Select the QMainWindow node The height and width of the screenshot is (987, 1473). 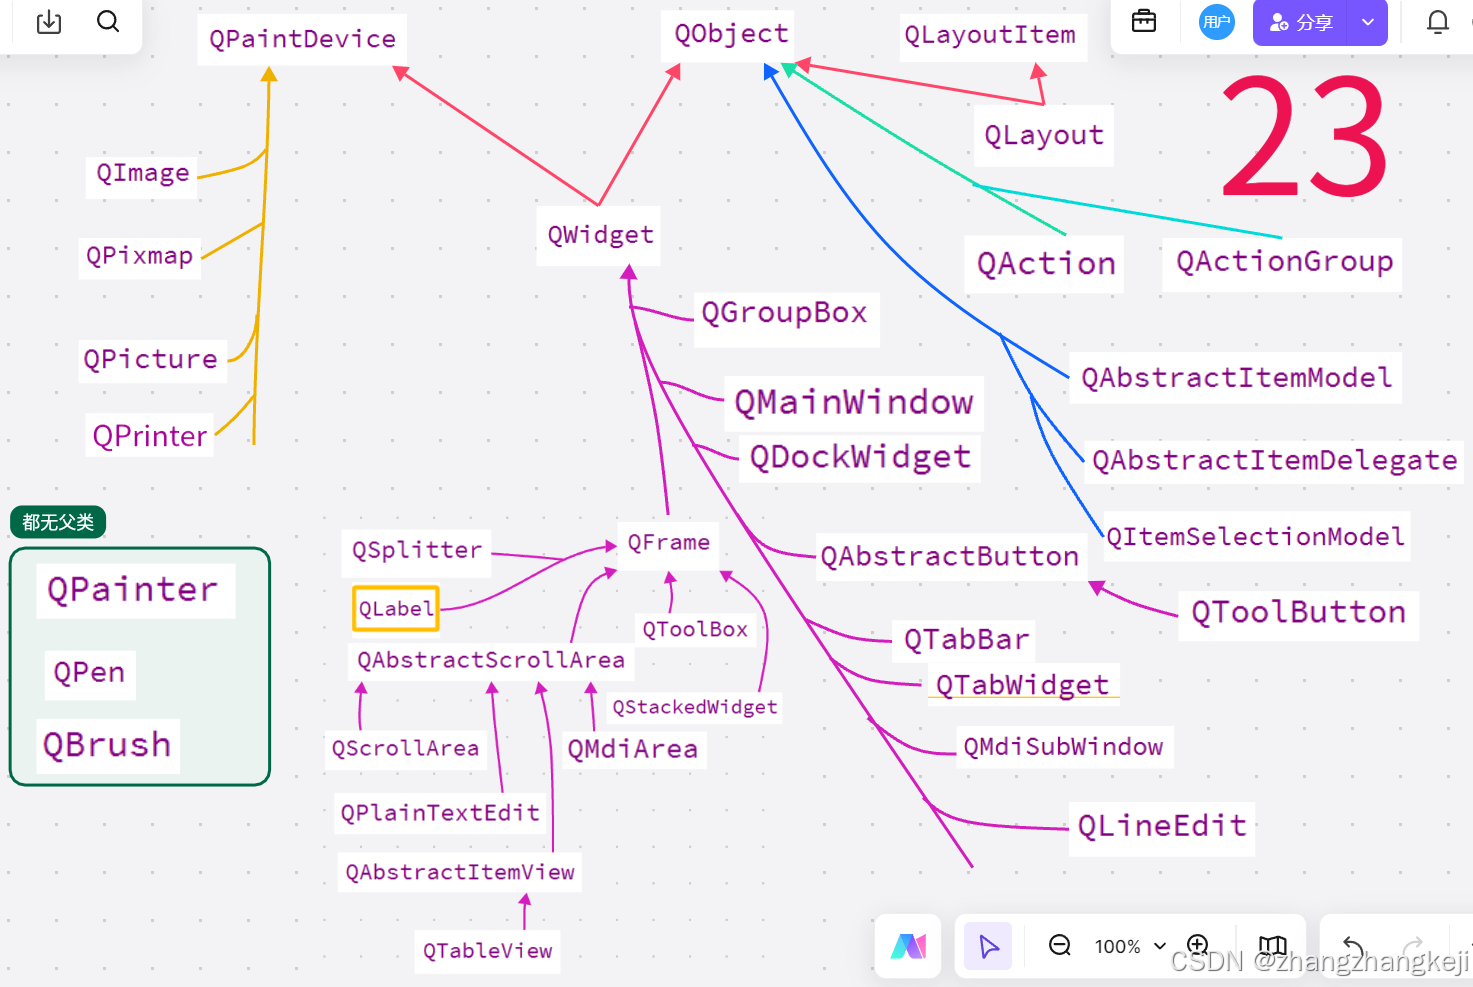(854, 402)
